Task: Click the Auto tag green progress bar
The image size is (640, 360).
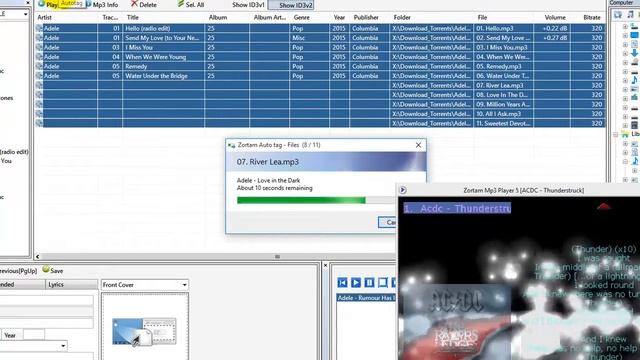Action: [301, 200]
